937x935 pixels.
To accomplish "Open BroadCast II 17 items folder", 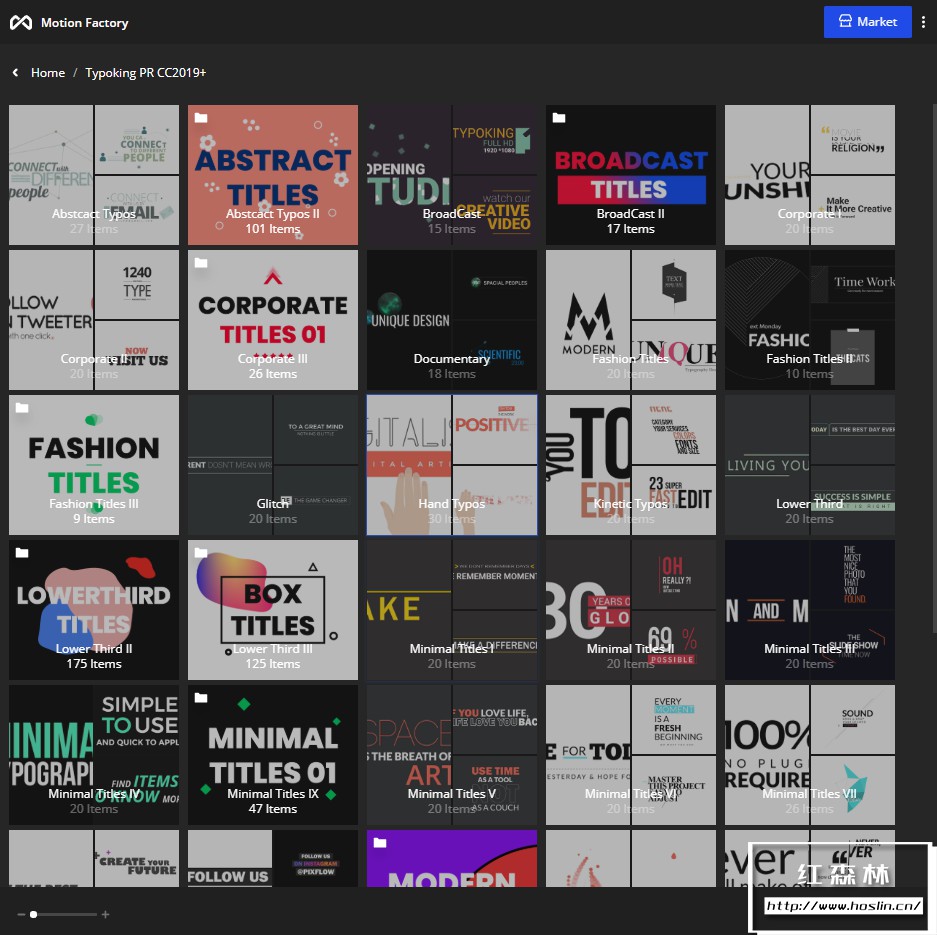I will 631,175.
